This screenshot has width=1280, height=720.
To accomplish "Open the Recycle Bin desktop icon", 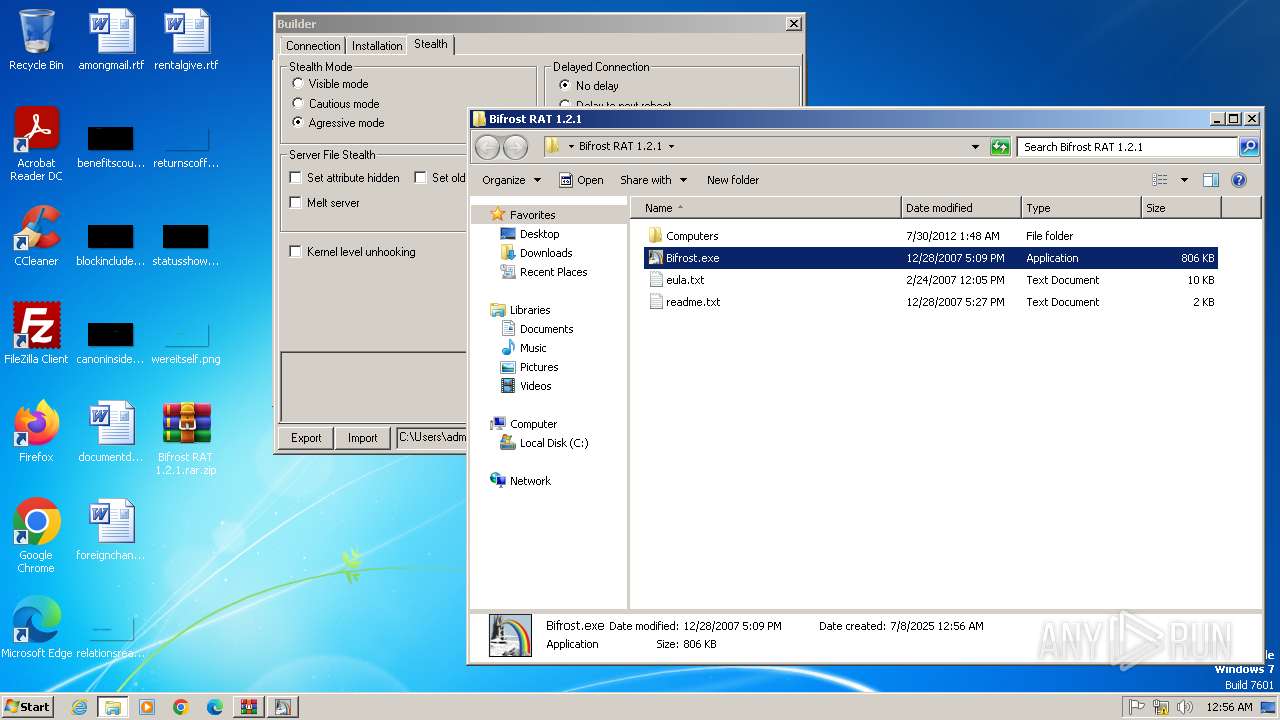I will pos(36,40).
